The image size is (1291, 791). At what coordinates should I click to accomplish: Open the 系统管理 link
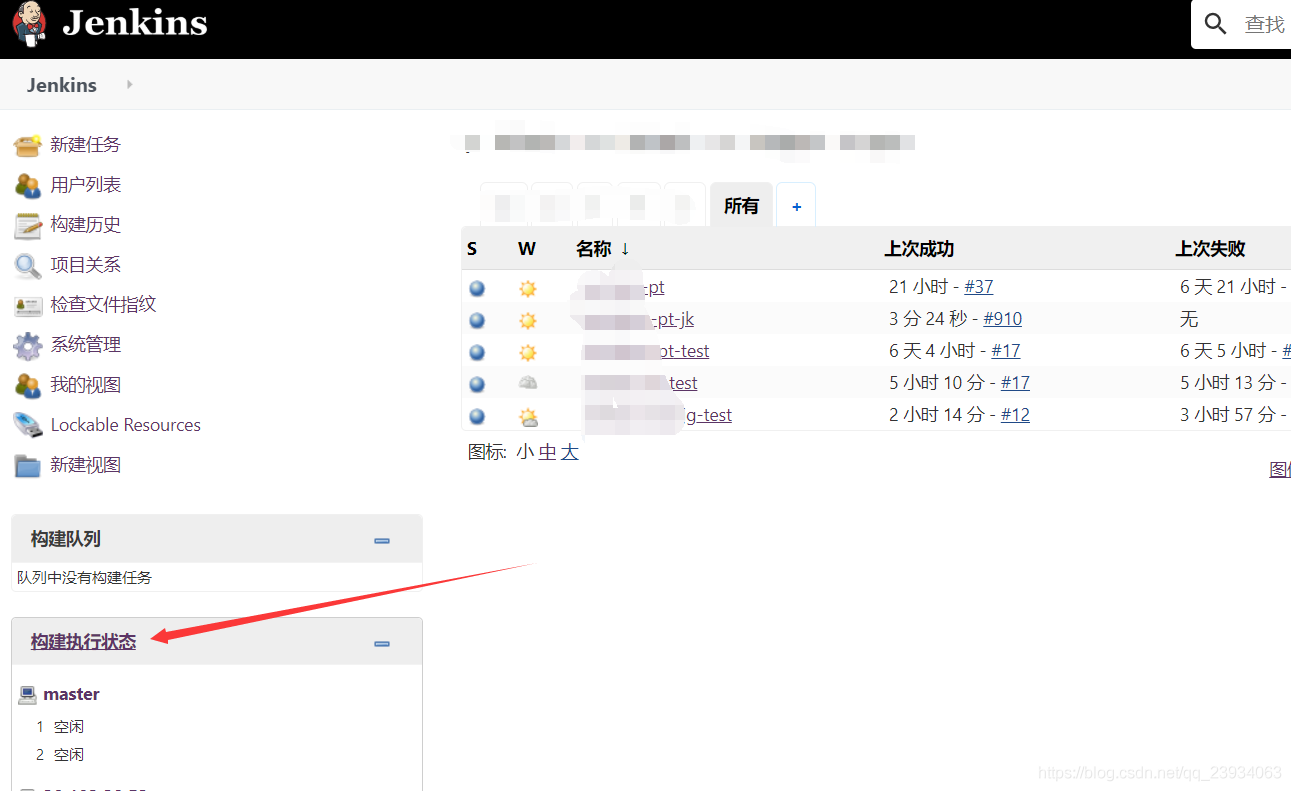(x=86, y=345)
